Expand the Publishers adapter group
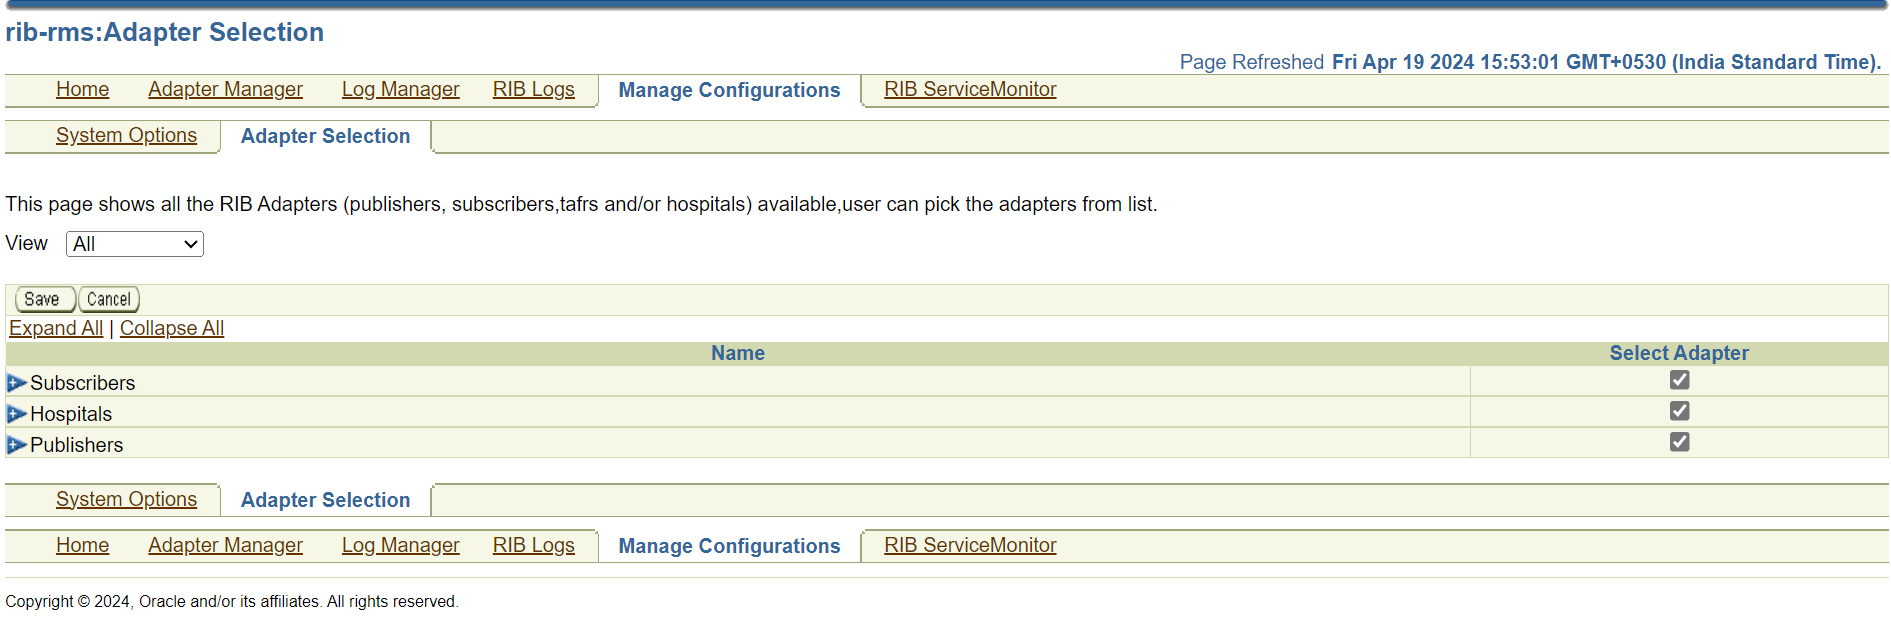The width and height of the screenshot is (1891, 618). [x=15, y=444]
